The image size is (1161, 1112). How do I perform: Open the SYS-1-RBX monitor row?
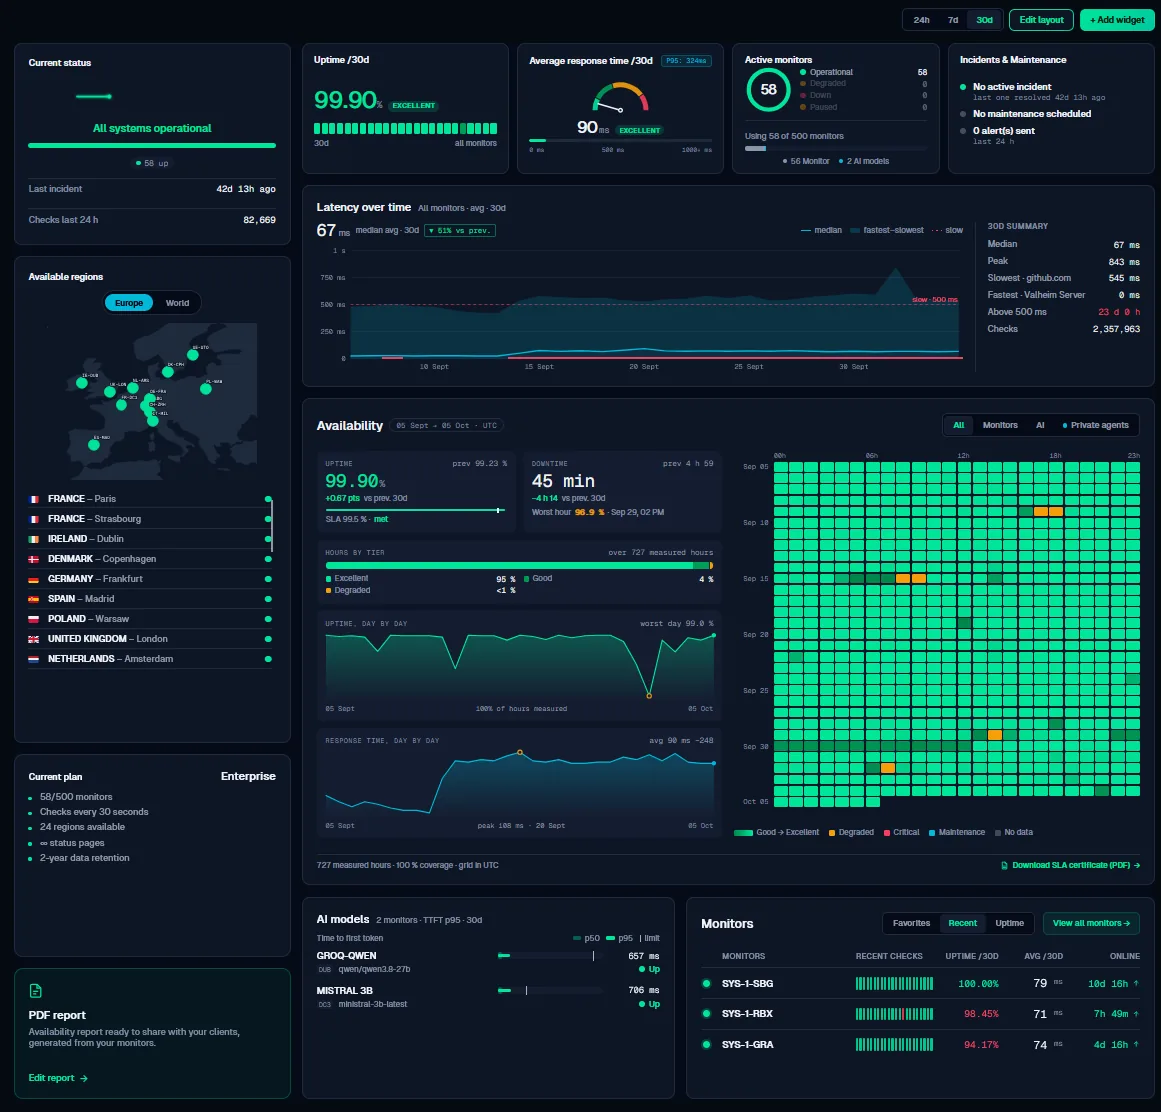[x=921, y=1014]
